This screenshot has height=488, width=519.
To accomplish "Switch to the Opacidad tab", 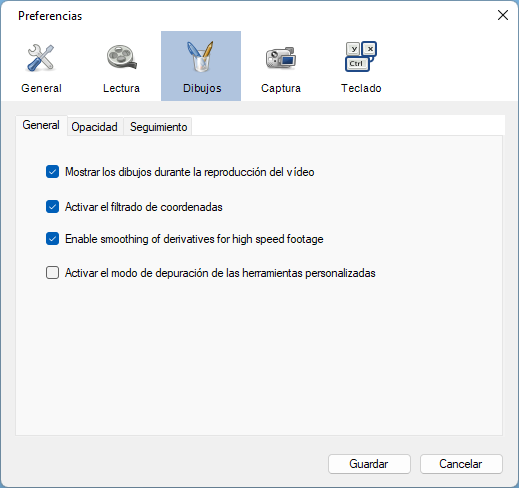I will pyautogui.click(x=95, y=127).
